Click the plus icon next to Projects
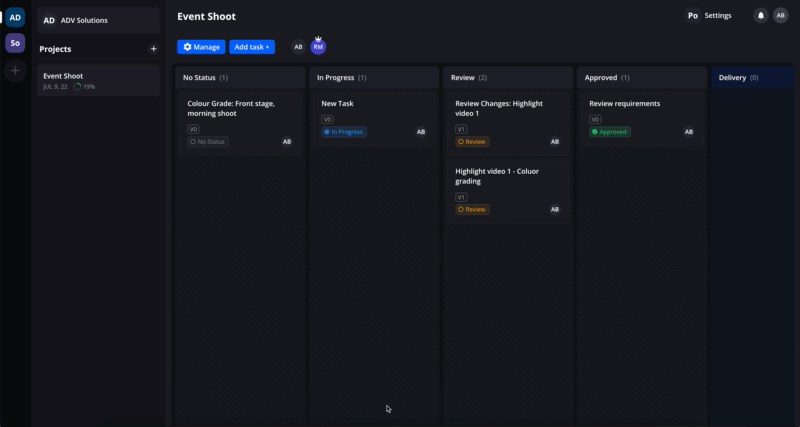 tap(153, 49)
